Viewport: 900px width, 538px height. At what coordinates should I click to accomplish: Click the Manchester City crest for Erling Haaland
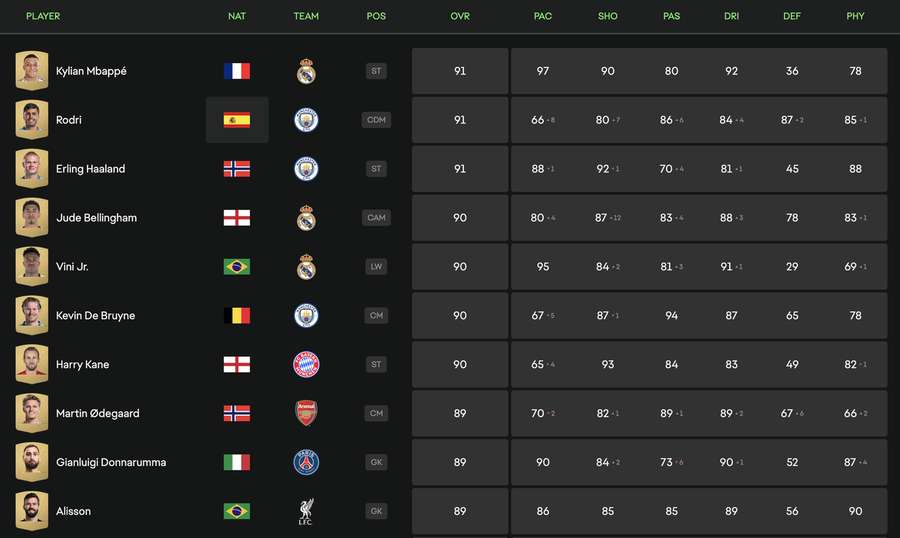coord(306,169)
